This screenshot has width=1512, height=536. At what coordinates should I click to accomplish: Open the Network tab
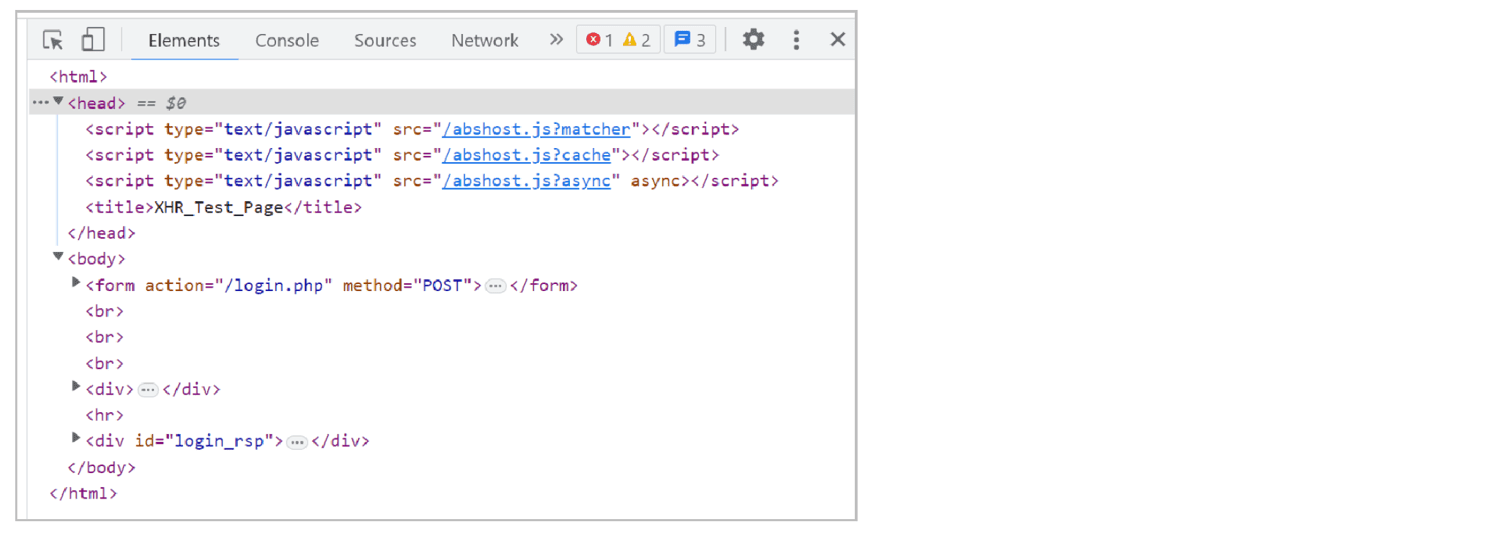(x=484, y=41)
